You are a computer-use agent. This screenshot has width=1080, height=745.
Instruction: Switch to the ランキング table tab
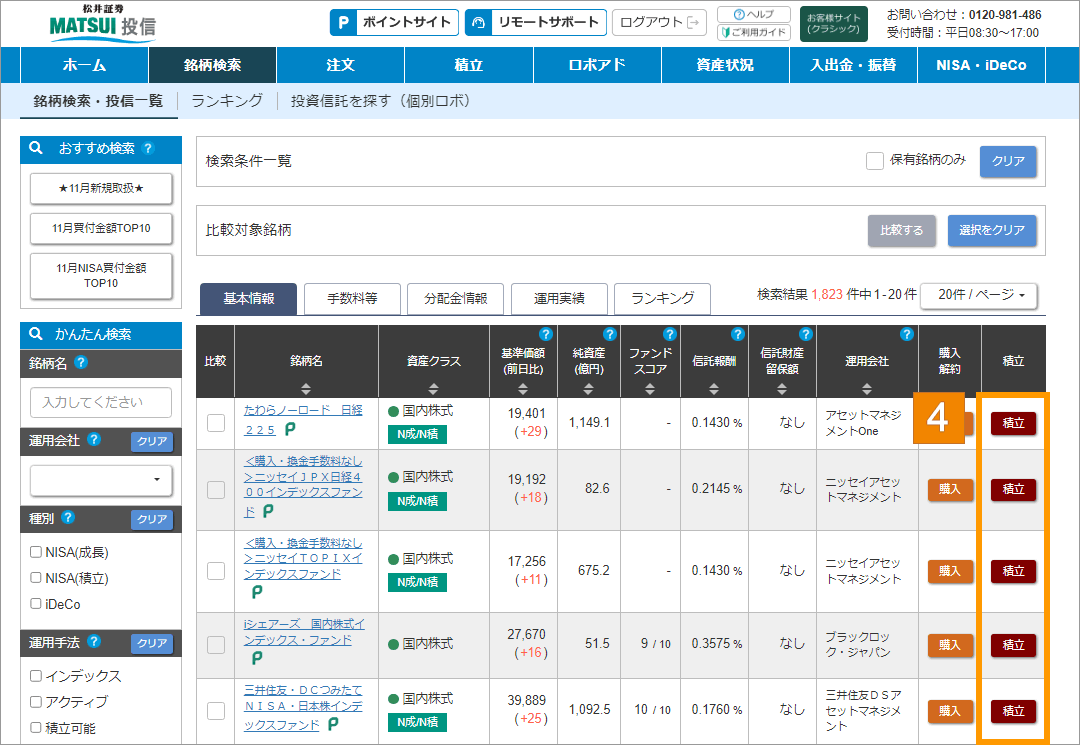(663, 299)
